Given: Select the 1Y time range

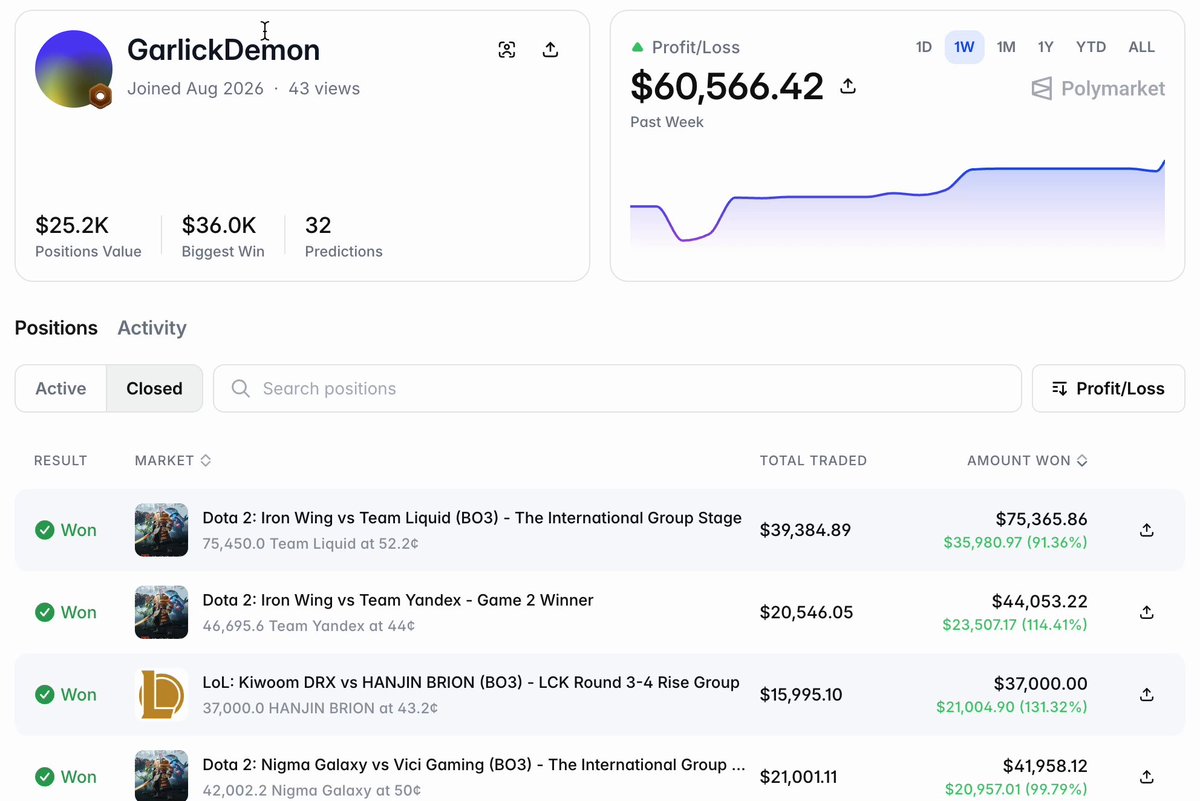Looking at the screenshot, I should pyautogui.click(x=1046, y=47).
